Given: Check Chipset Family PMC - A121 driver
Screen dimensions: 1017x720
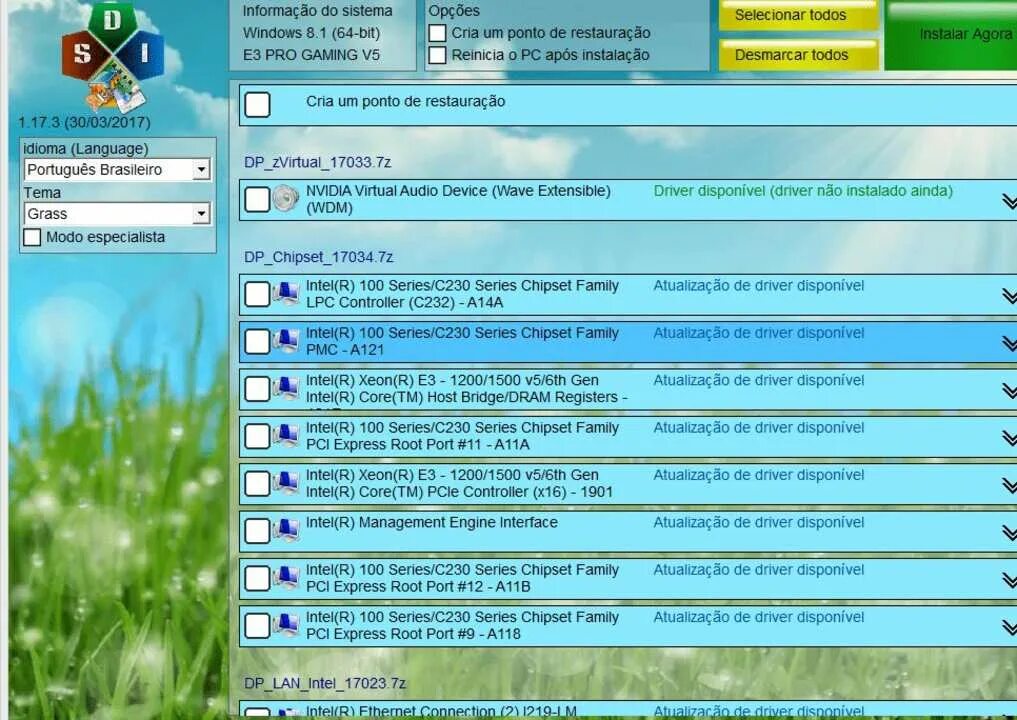Looking at the screenshot, I should [x=257, y=341].
